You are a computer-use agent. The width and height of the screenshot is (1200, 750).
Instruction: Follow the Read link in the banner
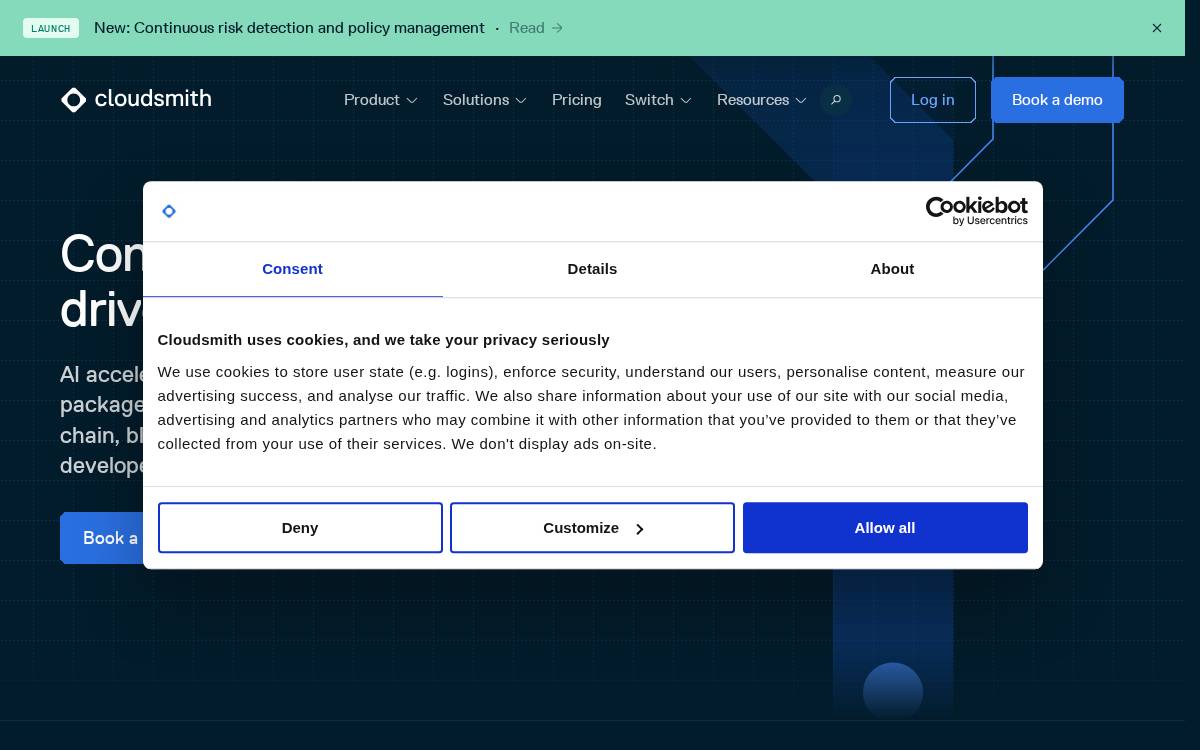[x=536, y=28]
